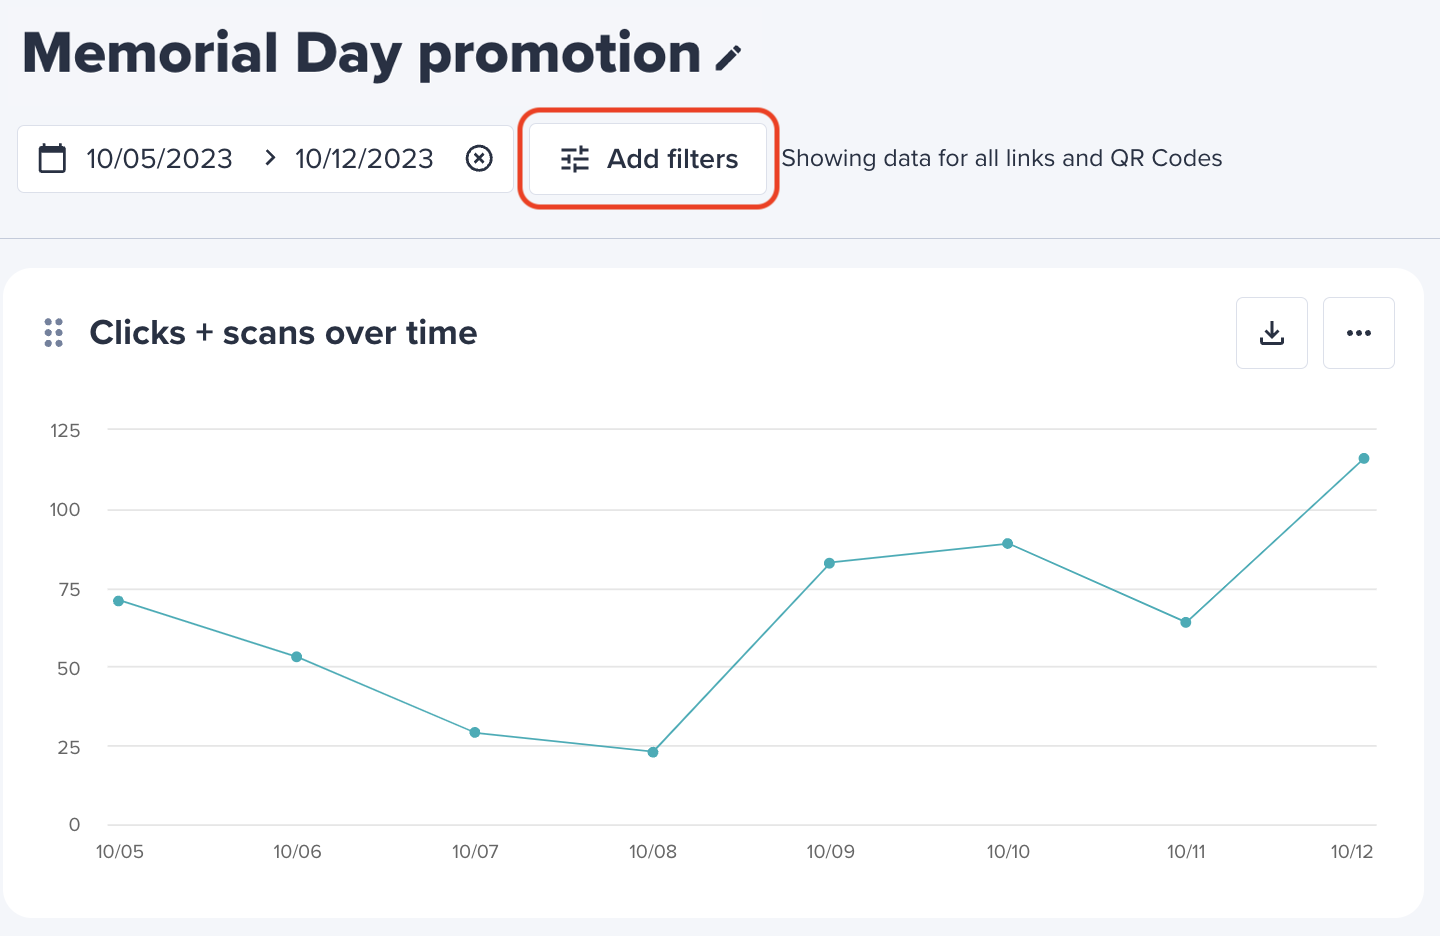The height and width of the screenshot is (936, 1440).
Task: Download the Clicks + scans chart
Action: coord(1272,333)
